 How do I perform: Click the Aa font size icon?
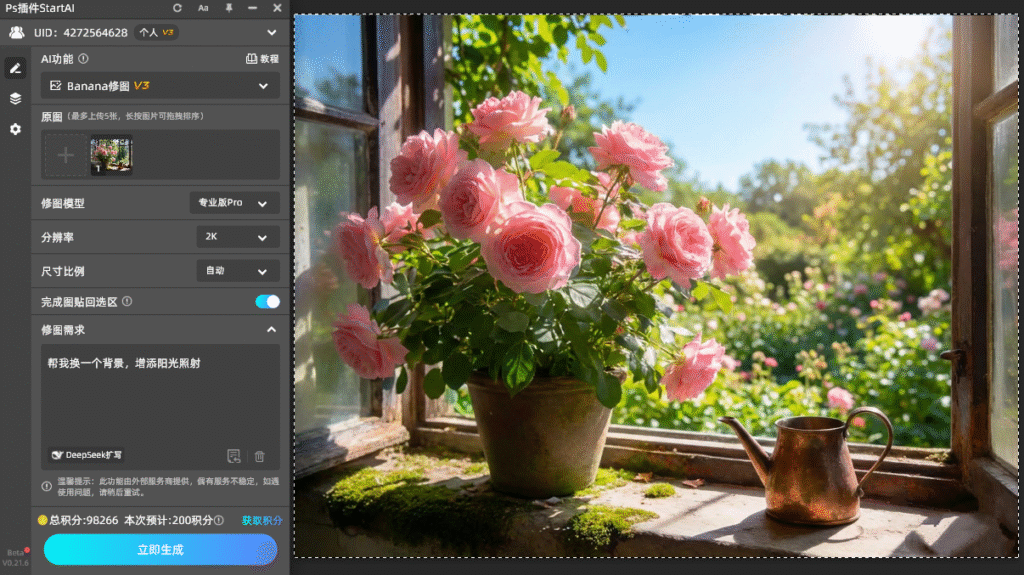point(203,8)
